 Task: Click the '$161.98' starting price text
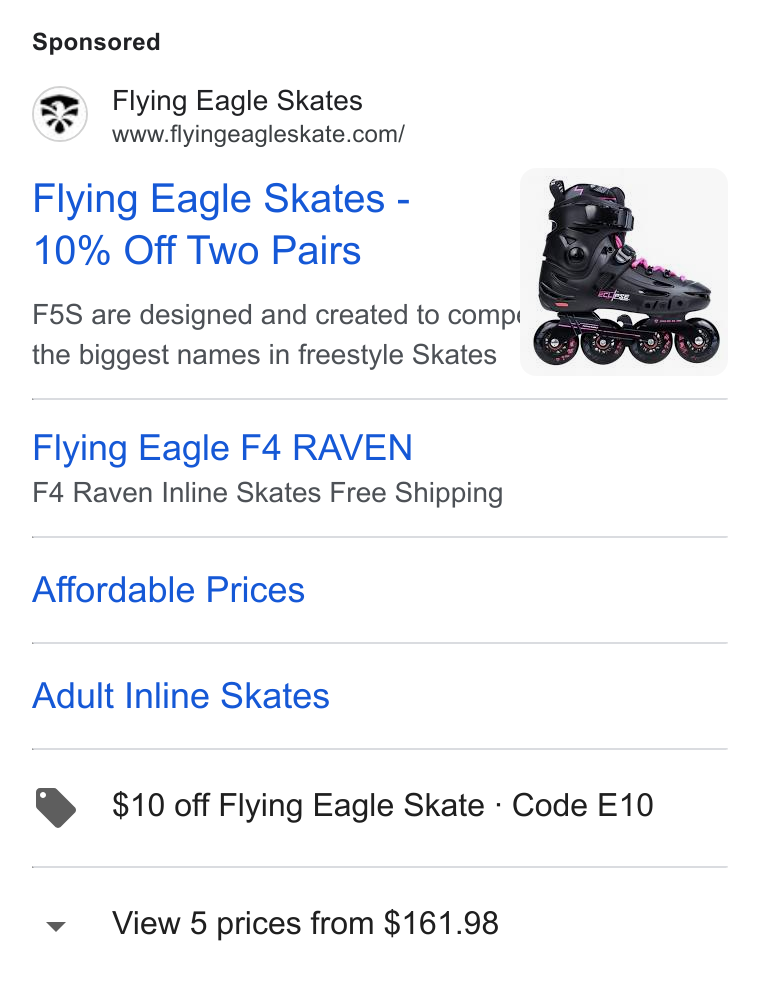click(x=441, y=924)
